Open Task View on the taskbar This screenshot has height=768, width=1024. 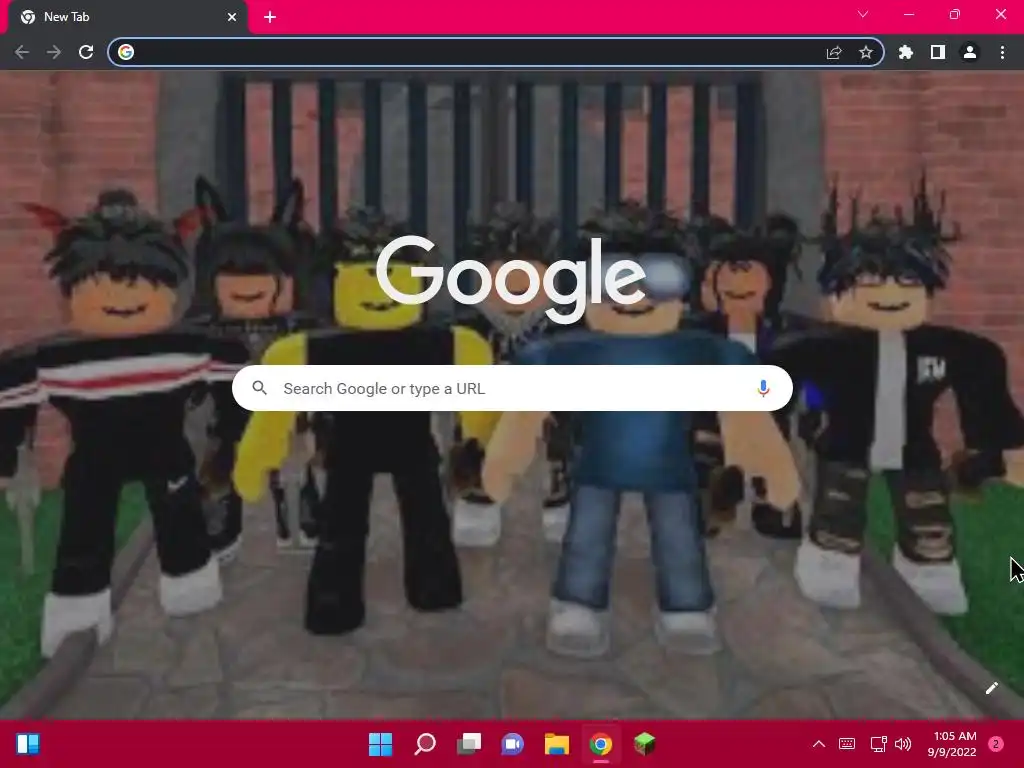tap(469, 744)
